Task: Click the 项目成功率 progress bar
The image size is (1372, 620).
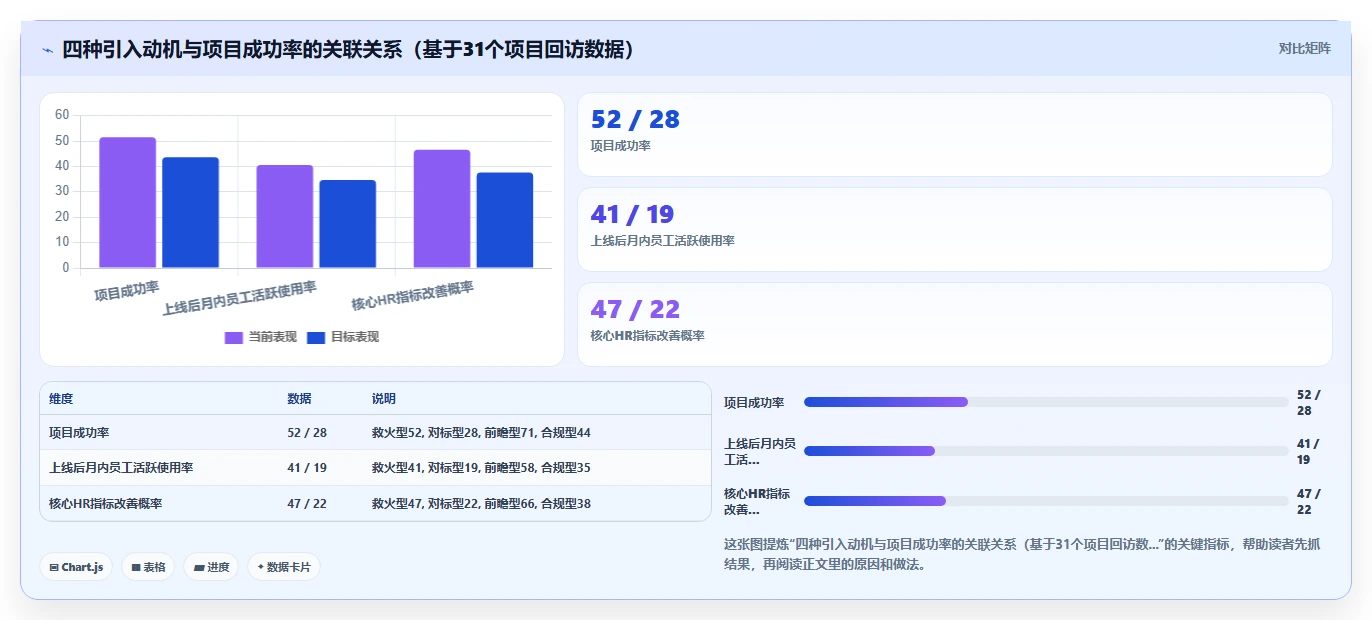Action: (x=1046, y=402)
